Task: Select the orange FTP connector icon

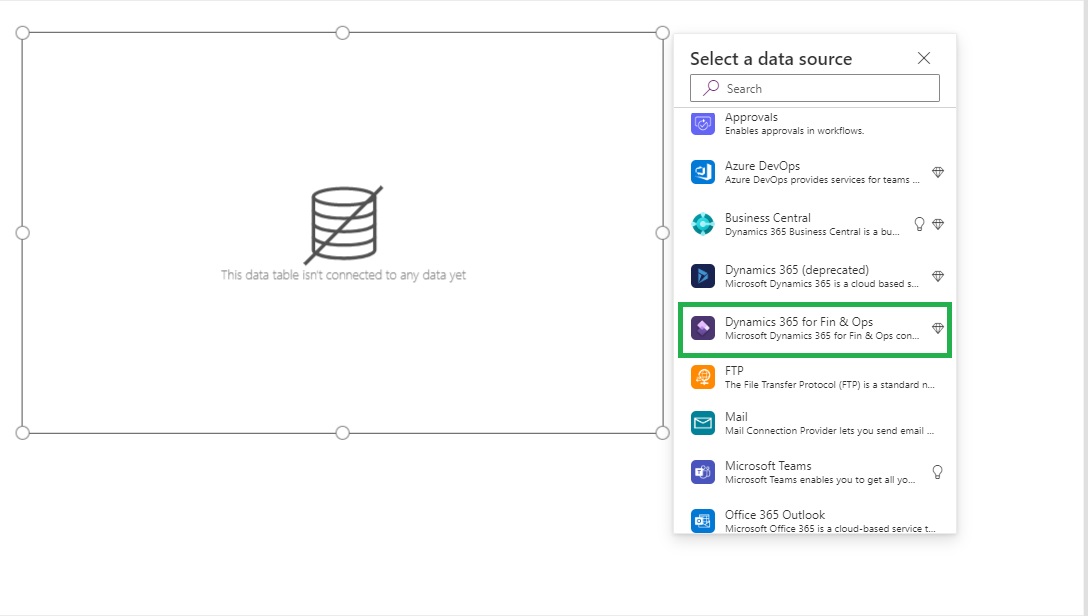Action: tap(703, 377)
